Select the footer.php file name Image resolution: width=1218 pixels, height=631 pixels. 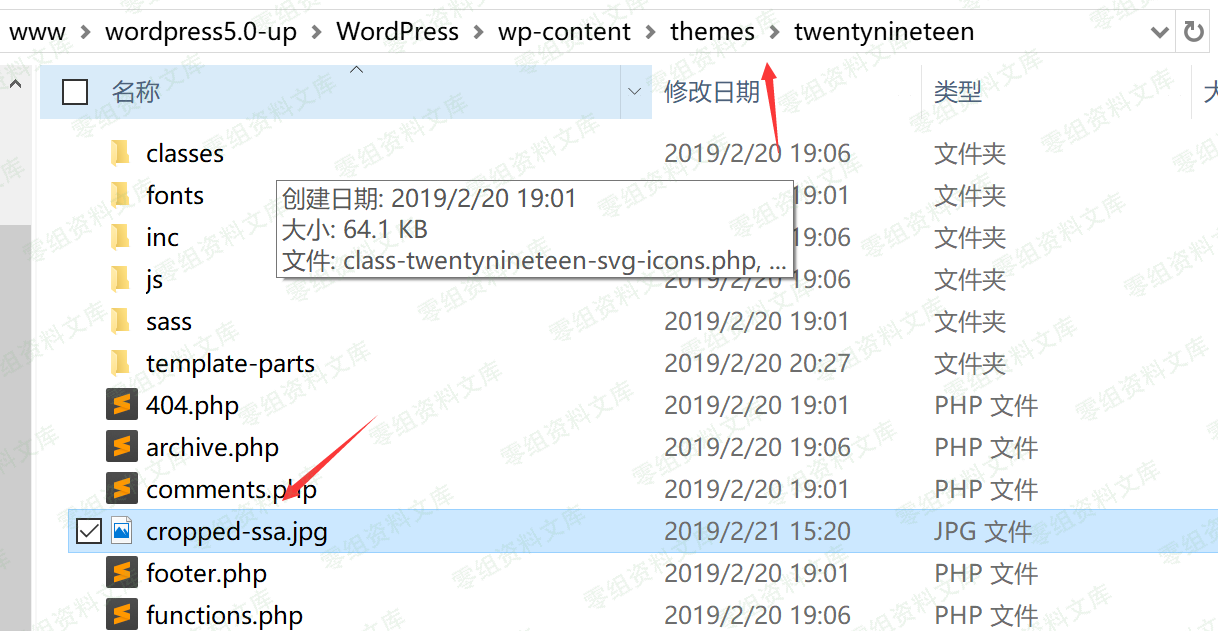pos(206,573)
